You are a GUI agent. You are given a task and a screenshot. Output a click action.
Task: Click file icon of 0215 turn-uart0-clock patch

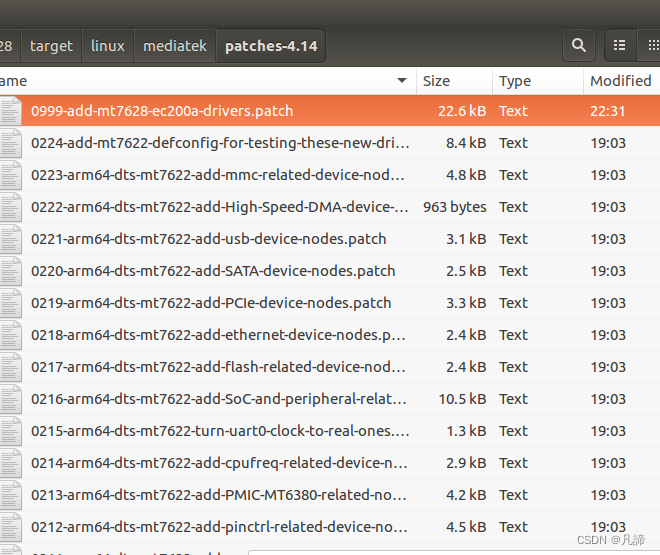10,431
